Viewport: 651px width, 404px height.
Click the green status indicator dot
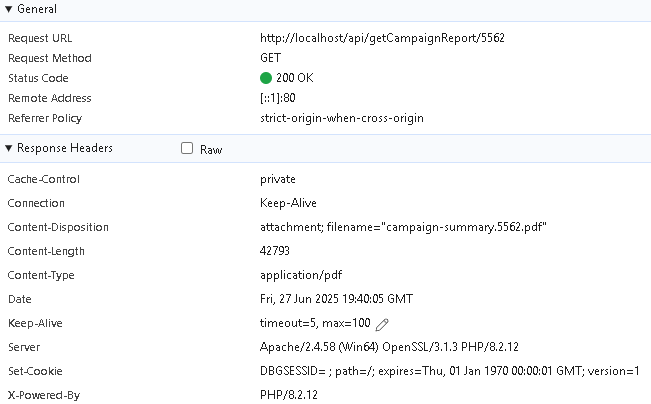point(266,78)
